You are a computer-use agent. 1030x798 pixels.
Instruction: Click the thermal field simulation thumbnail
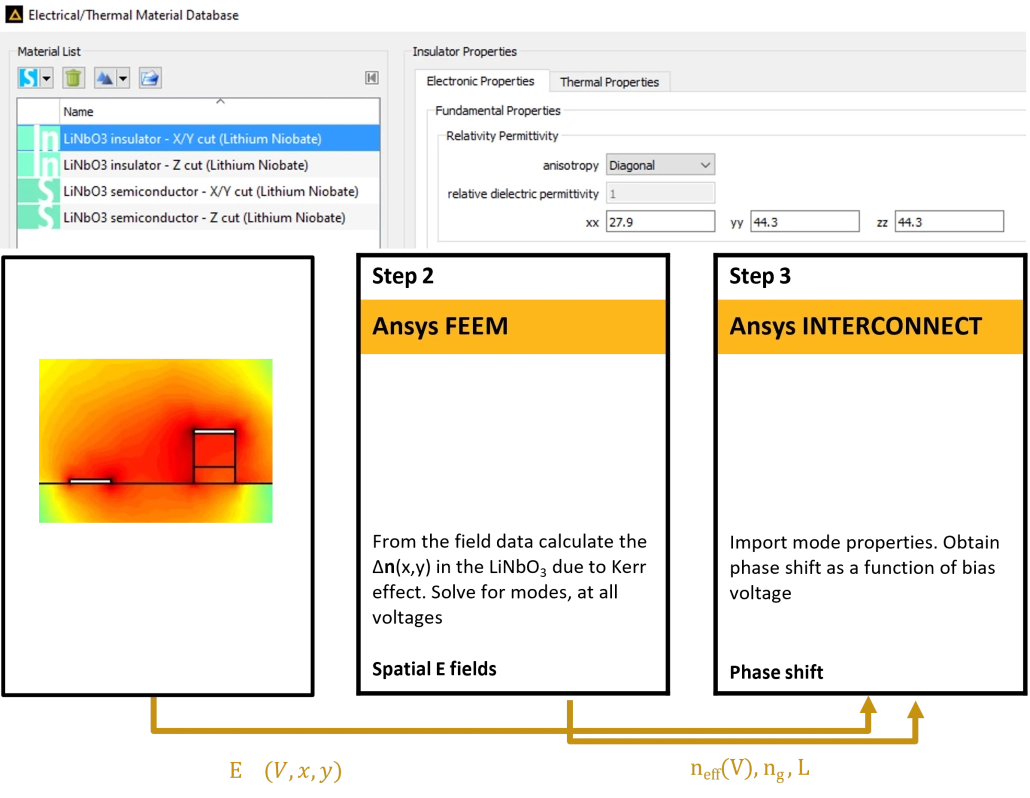pos(155,440)
